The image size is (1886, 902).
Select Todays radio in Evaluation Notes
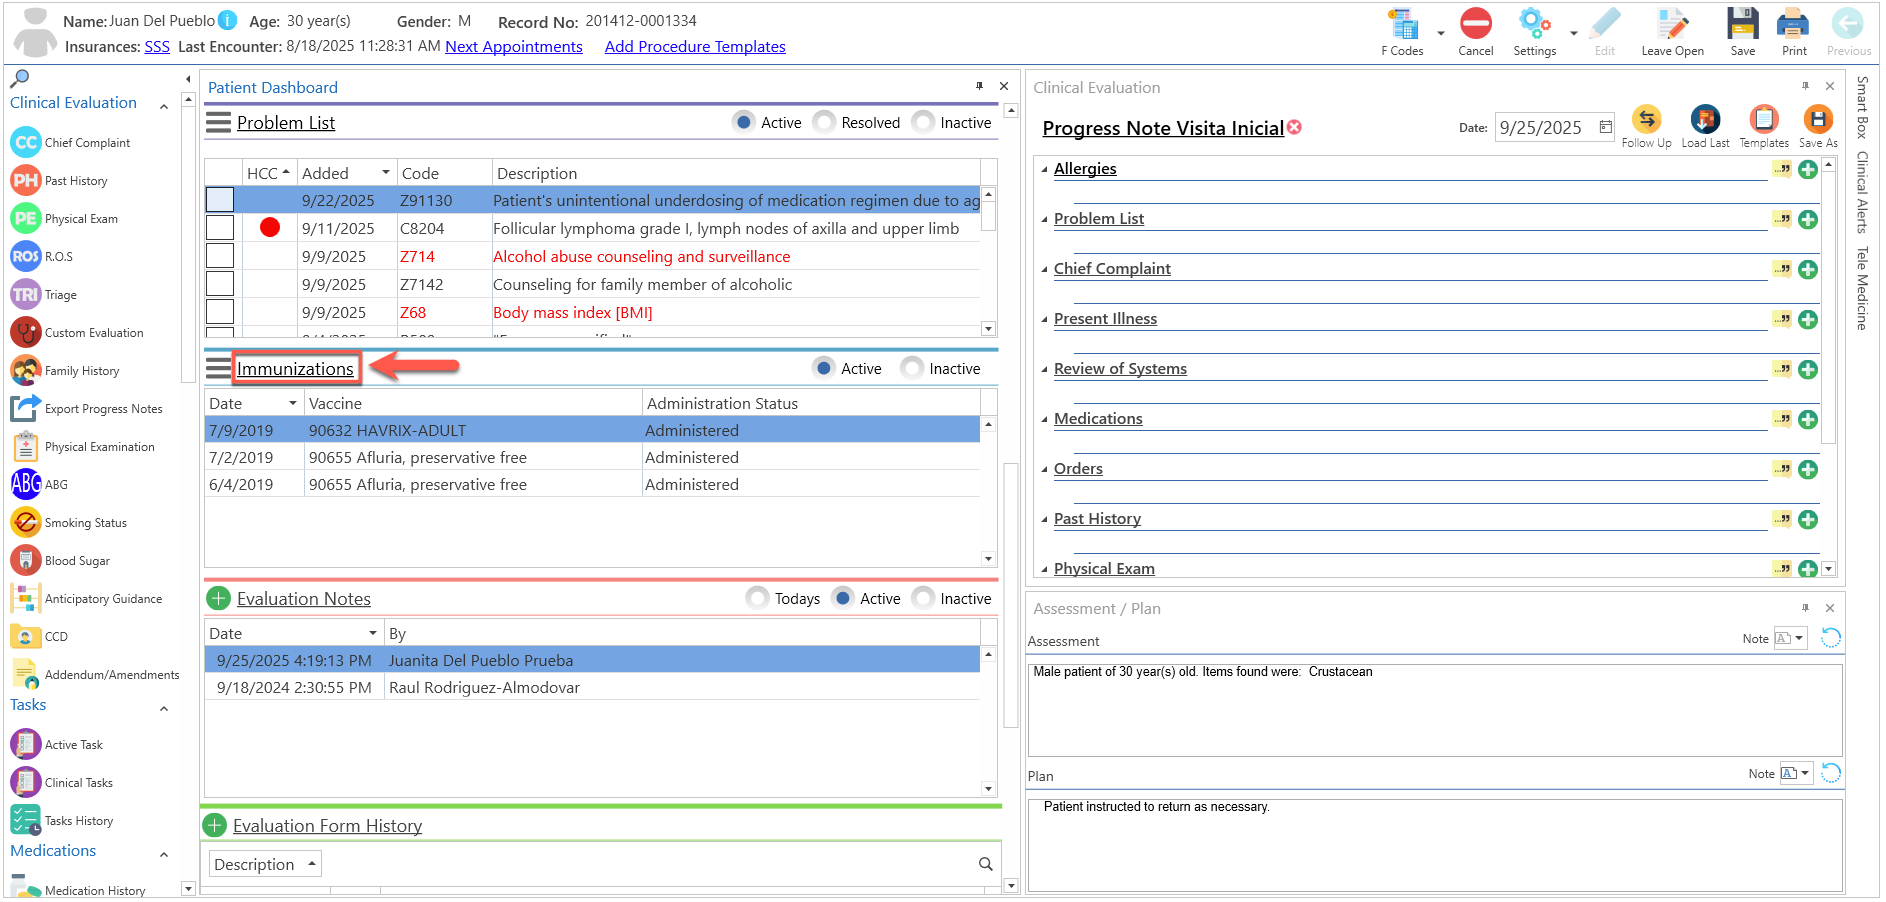[x=757, y=598]
